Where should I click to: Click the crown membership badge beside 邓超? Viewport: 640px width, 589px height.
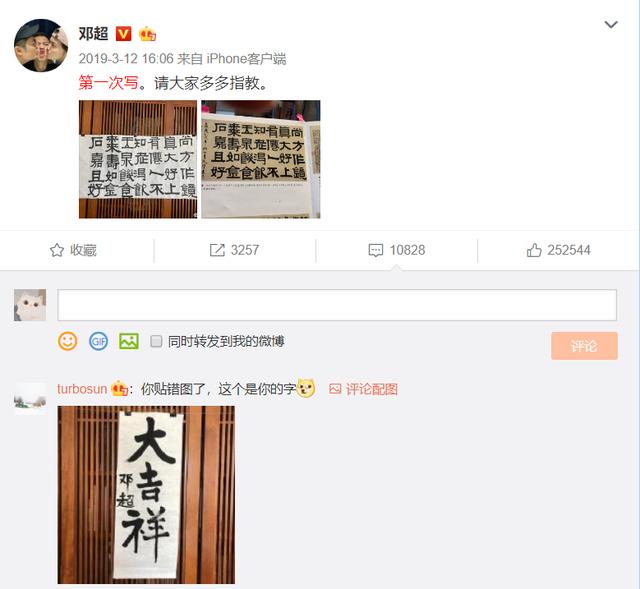click(x=147, y=33)
